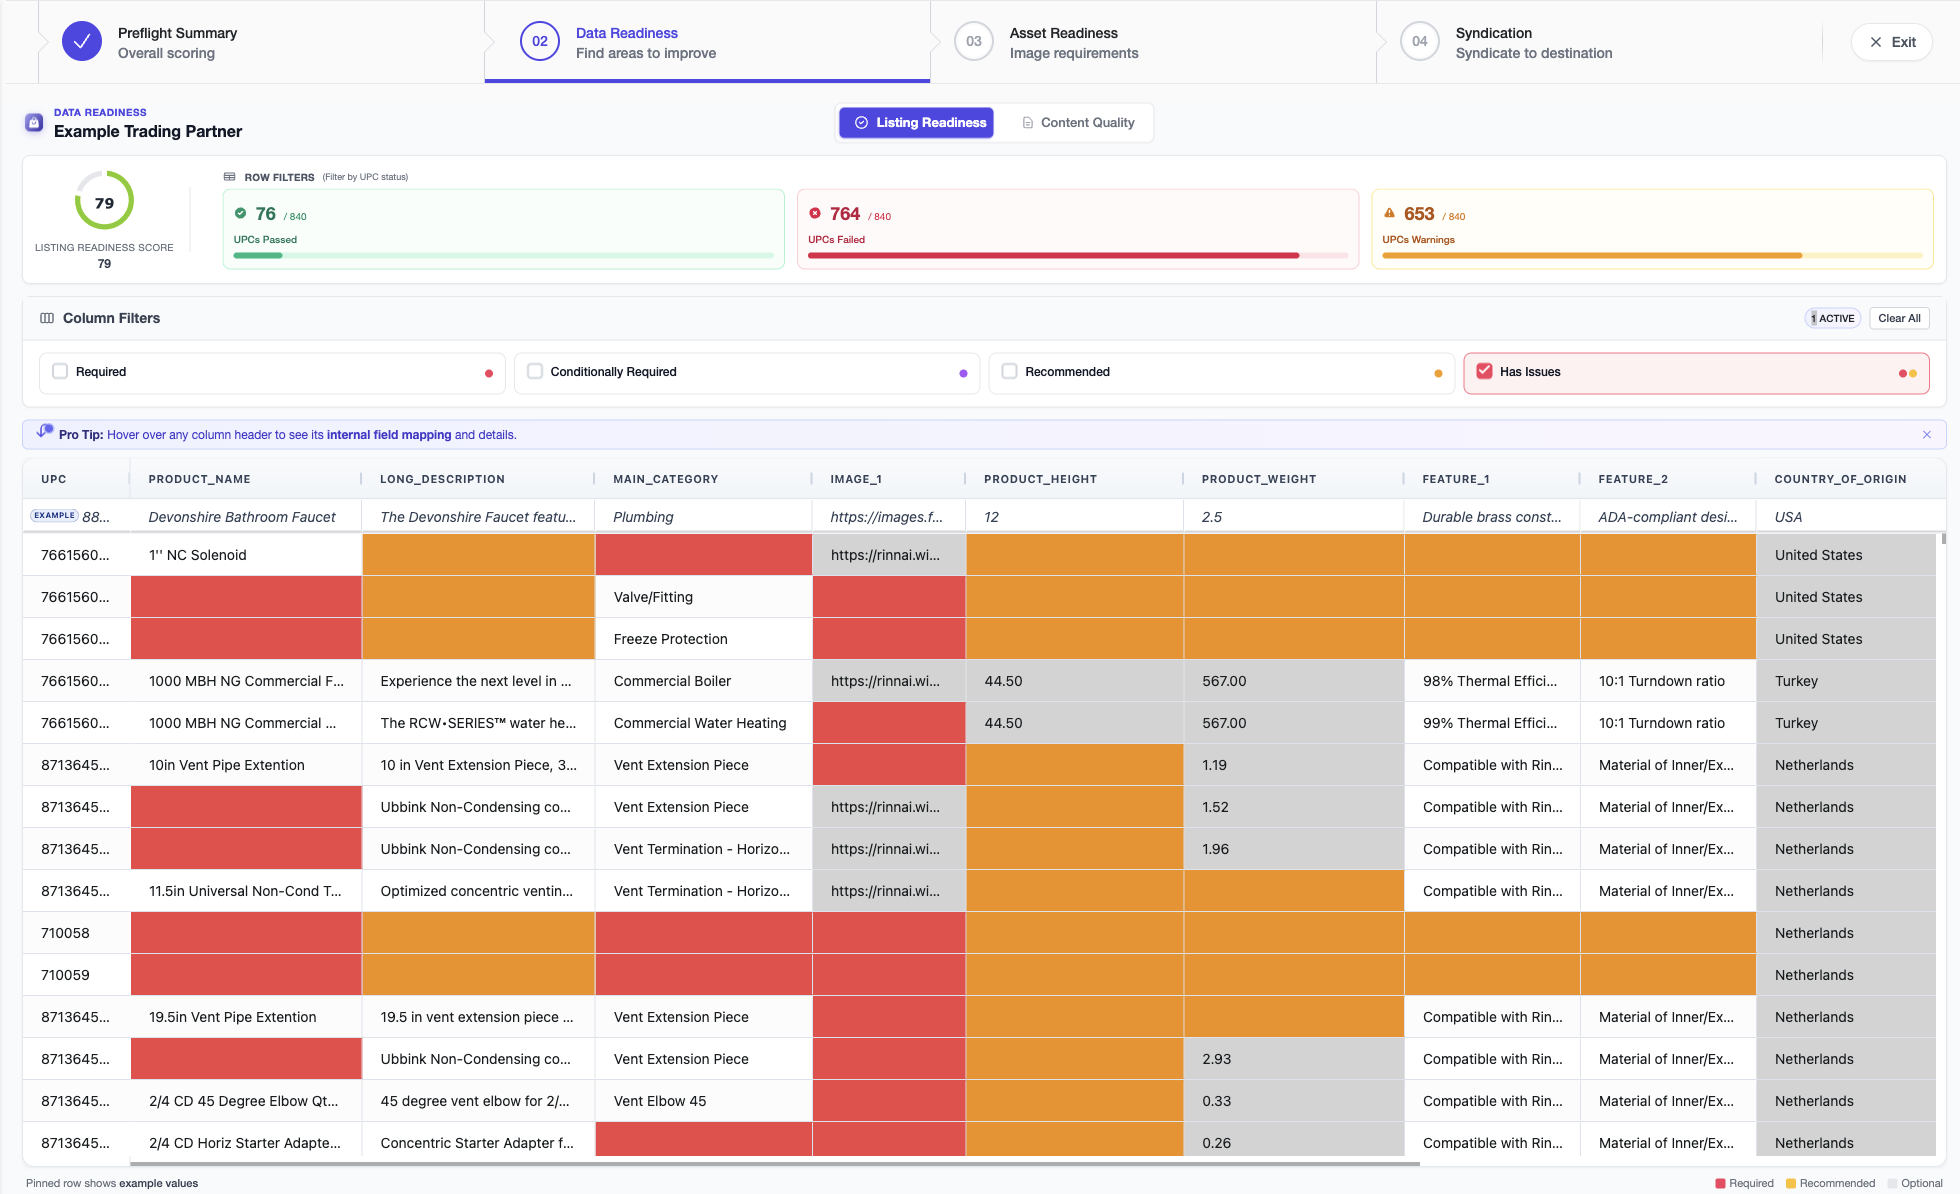Tick the Recommended column filter
1960x1194 pixels.
click(x=1009, y=371)
